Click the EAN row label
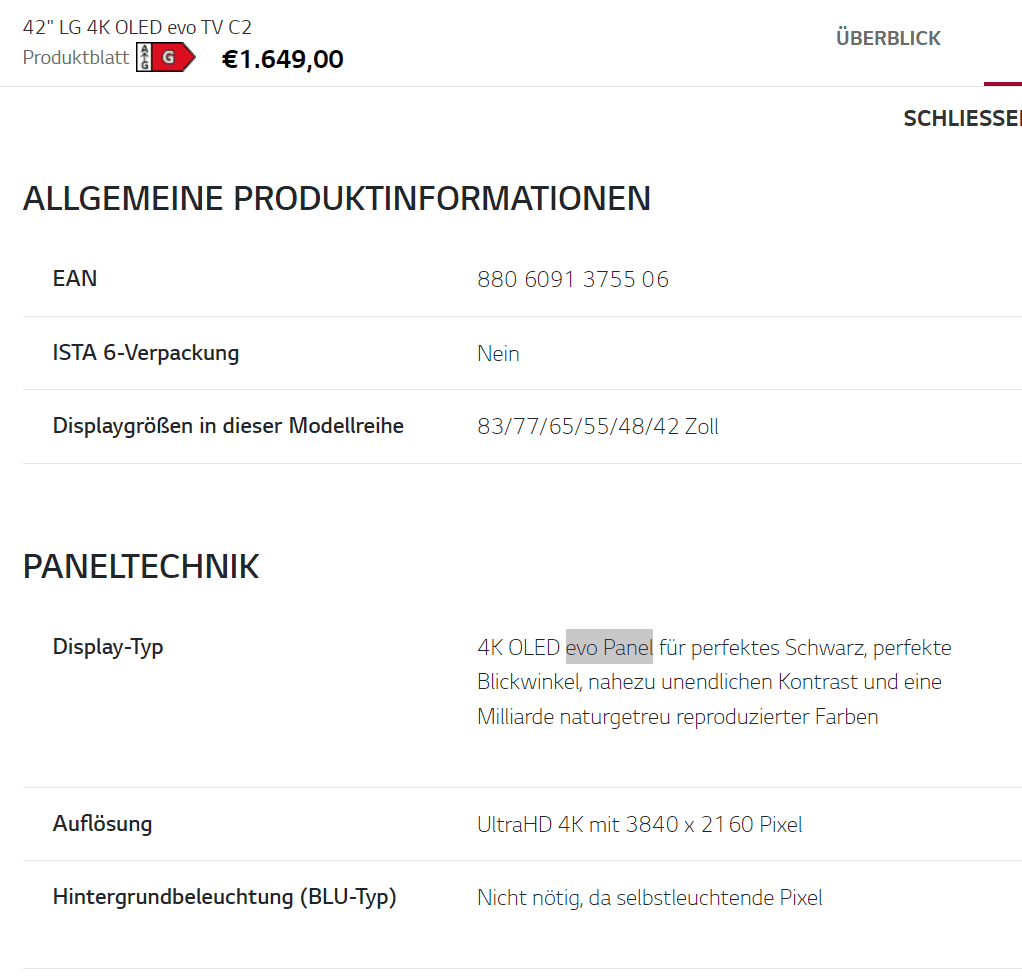Image resolution: width=1022 pixels, height=977 pixels. 75,278
